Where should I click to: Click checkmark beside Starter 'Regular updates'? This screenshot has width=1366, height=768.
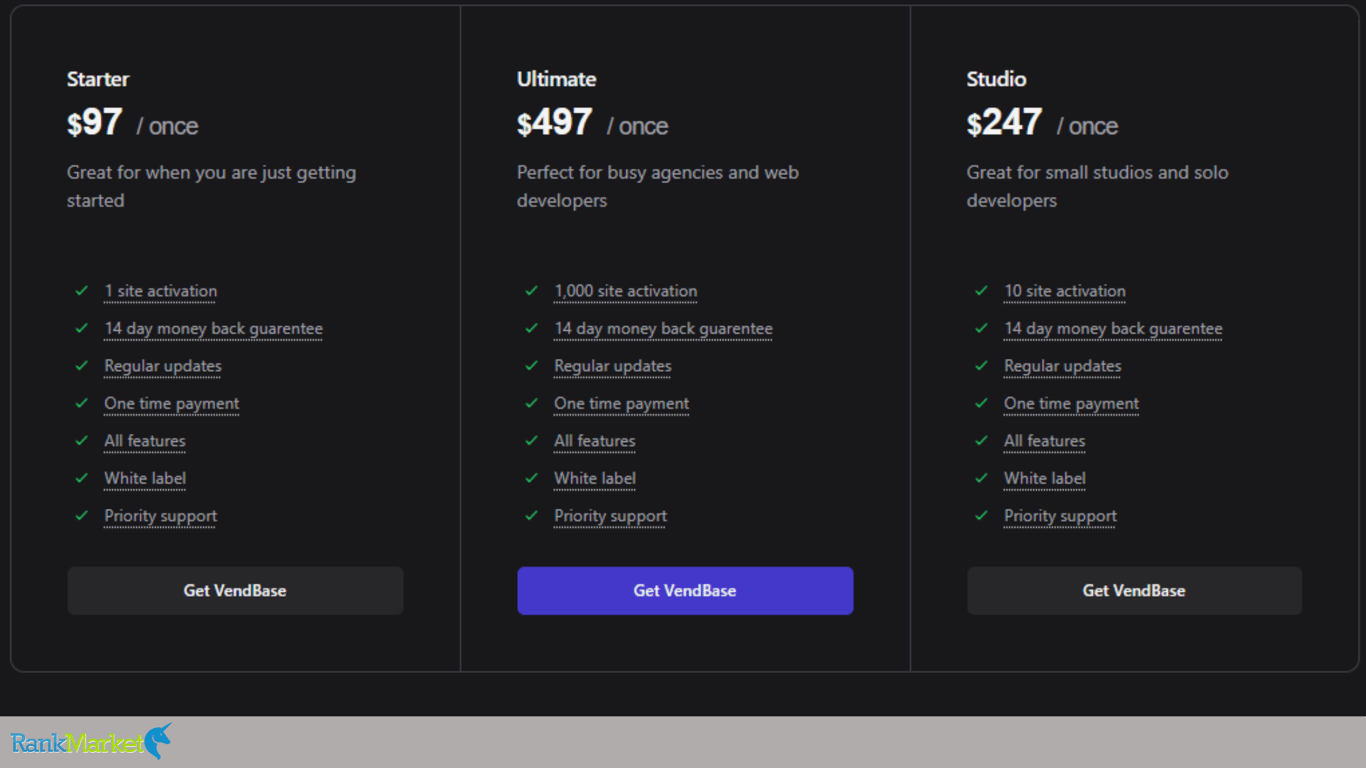click(82, 366)
